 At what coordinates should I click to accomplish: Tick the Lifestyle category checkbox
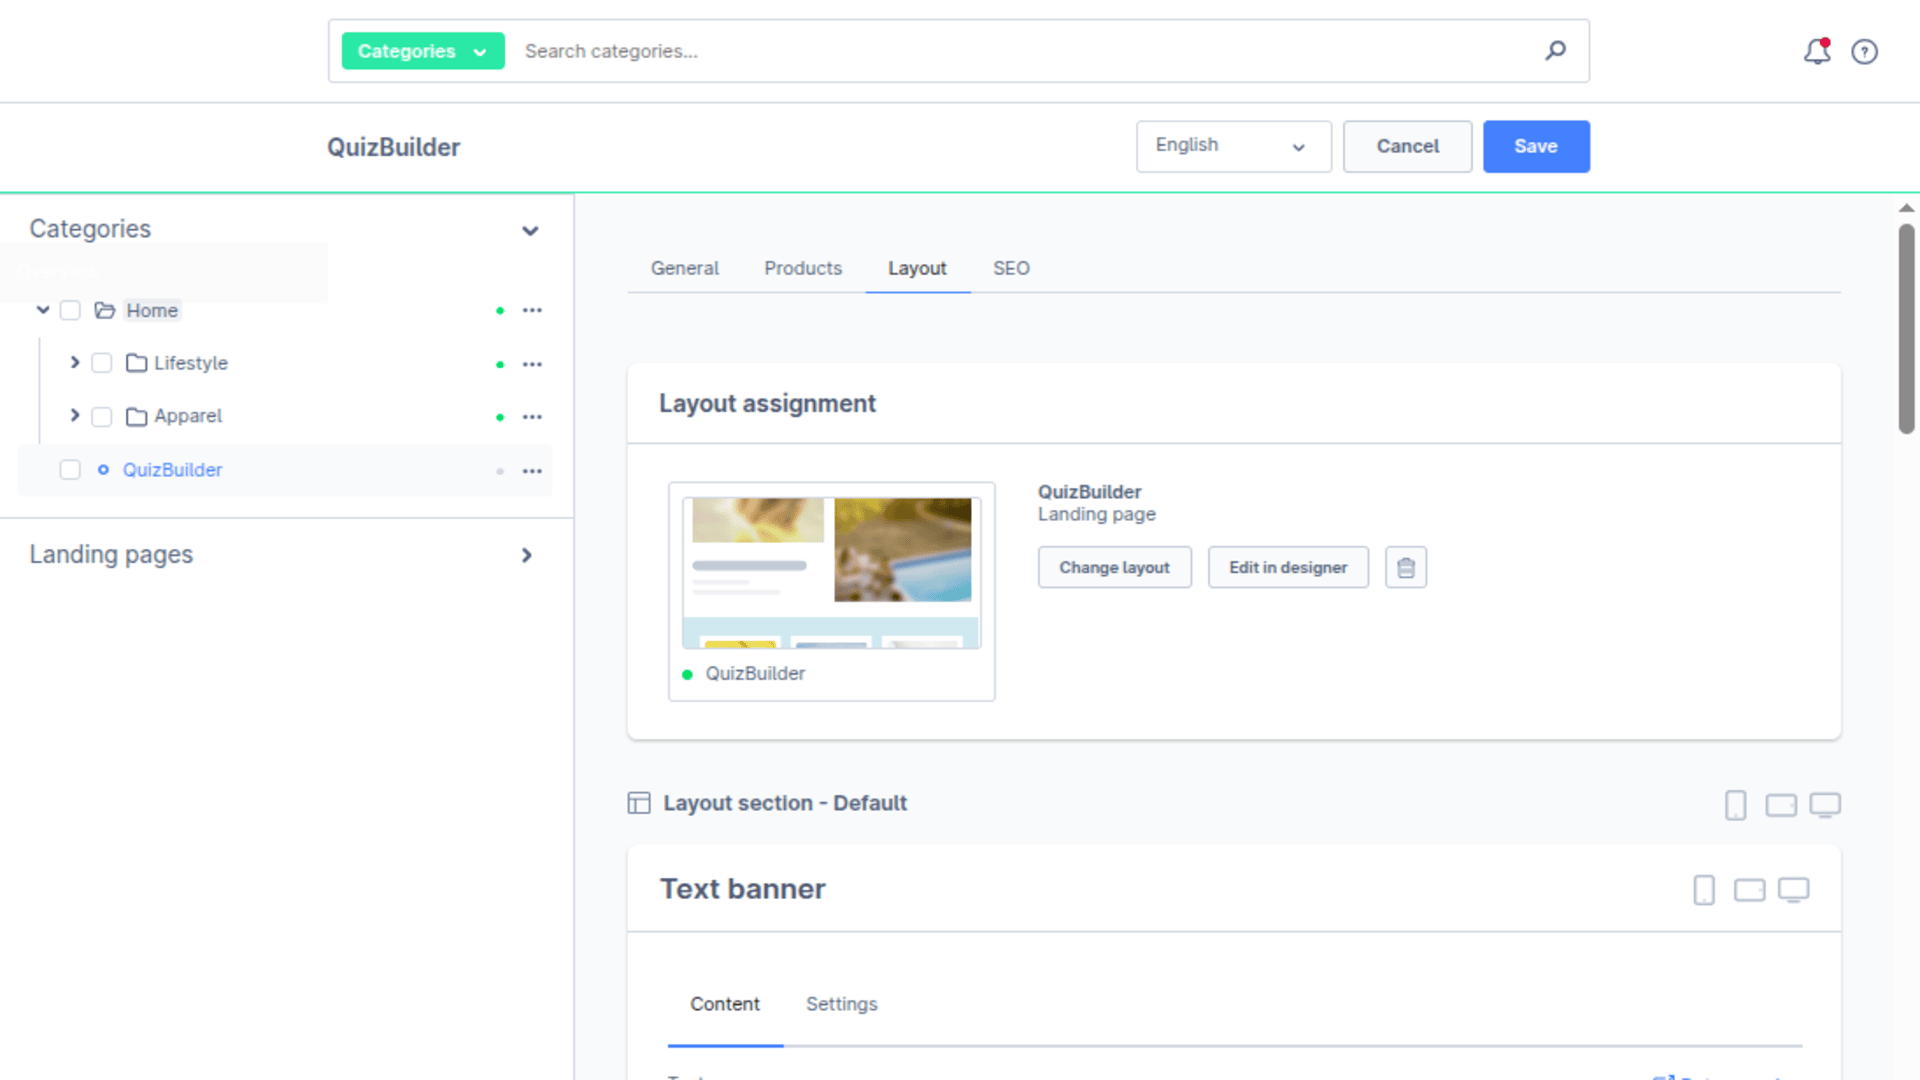[x=102, y=363]
